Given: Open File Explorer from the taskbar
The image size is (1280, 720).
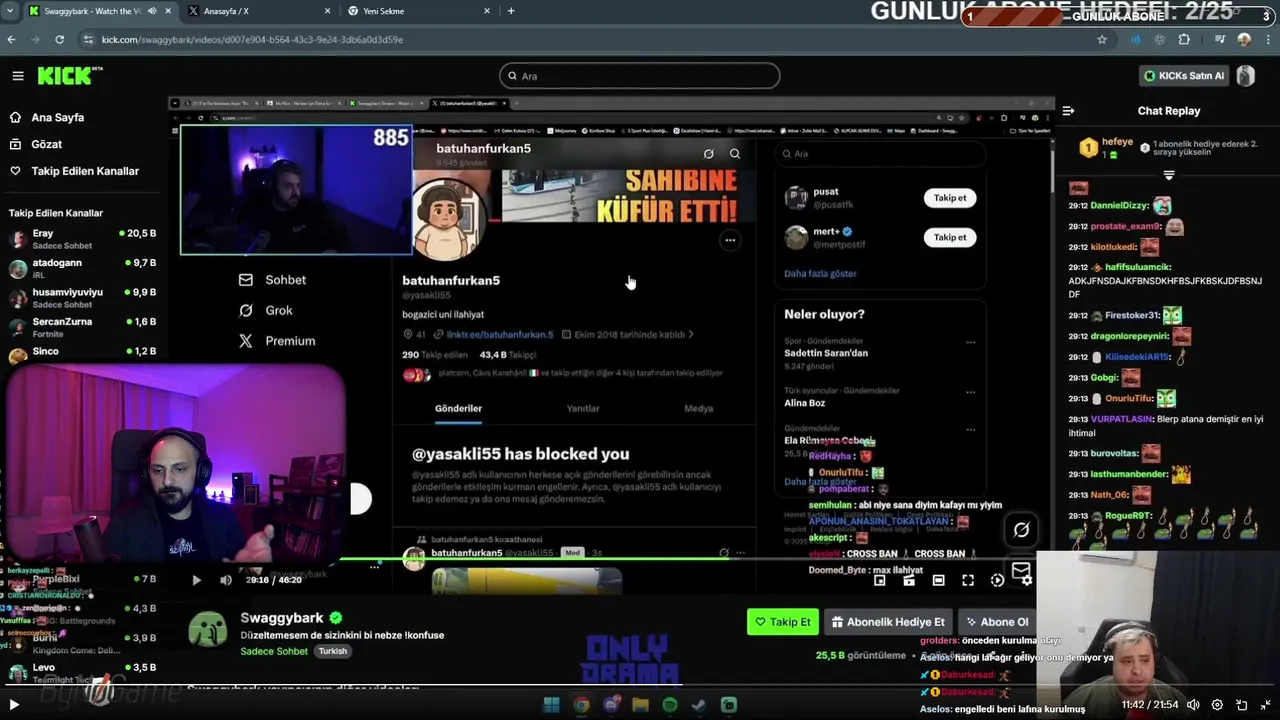Looking at the screenshot, I should click(x=640, y=705).
